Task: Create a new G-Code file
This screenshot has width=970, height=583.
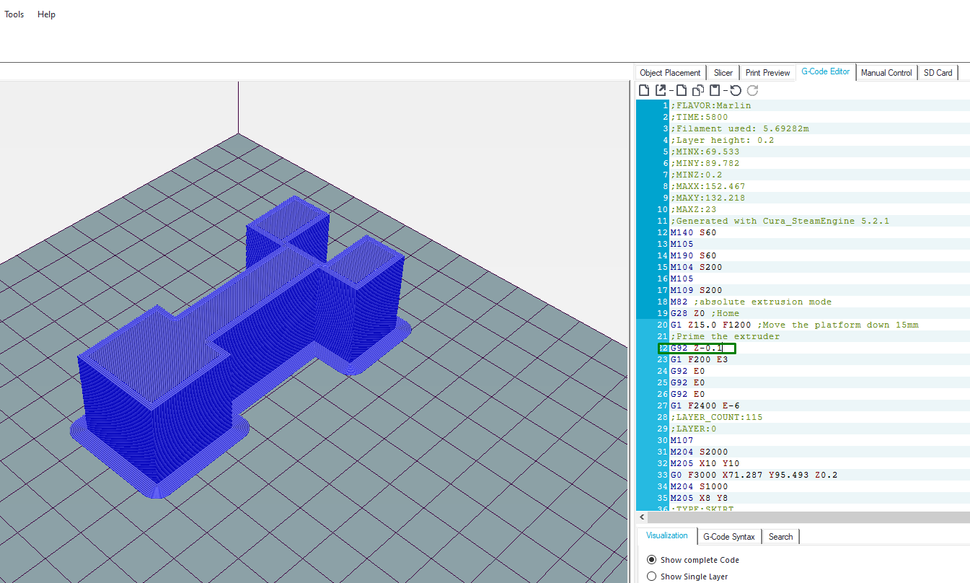Action: [644, 90]
